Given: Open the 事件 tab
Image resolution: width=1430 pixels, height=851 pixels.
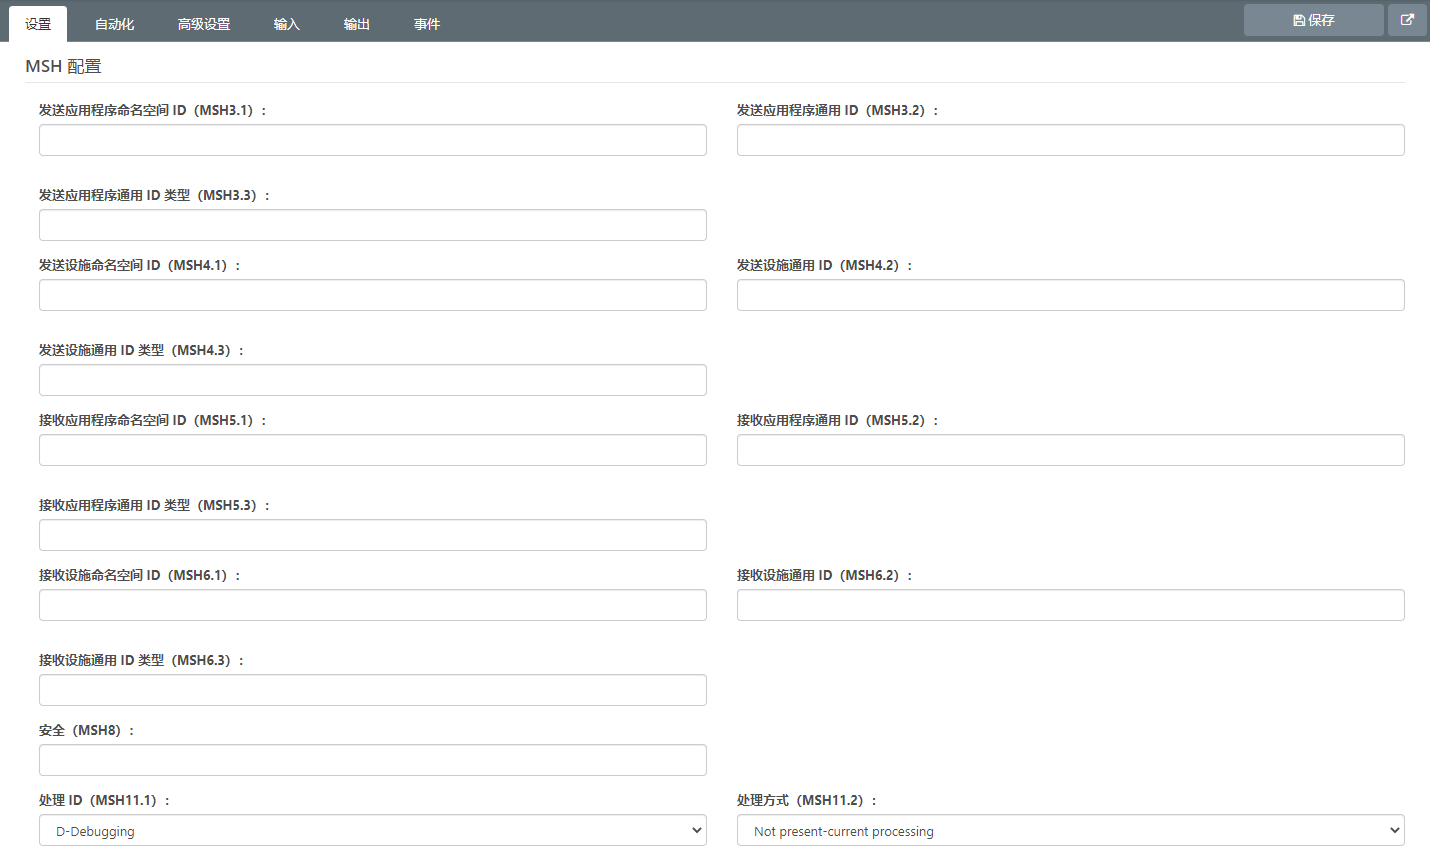Looking at the screenshot, I should pos(427,24).
